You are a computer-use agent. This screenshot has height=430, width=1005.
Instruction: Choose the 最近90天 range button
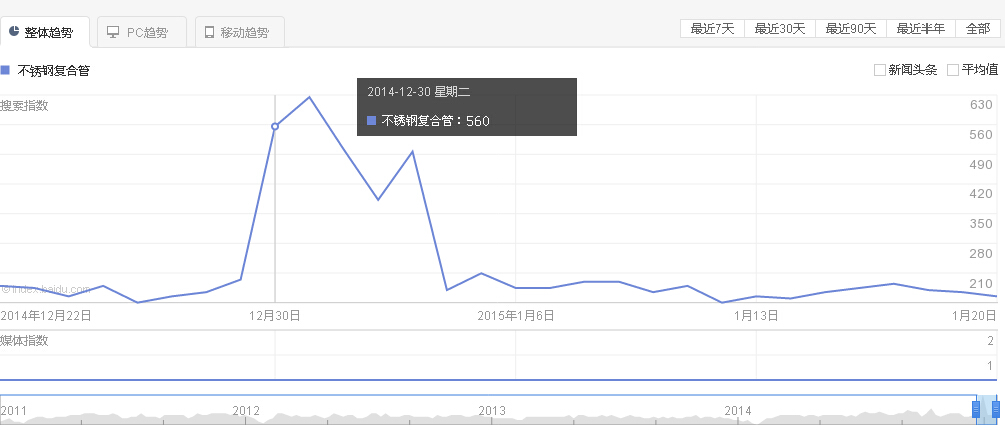tap(851, 28)
